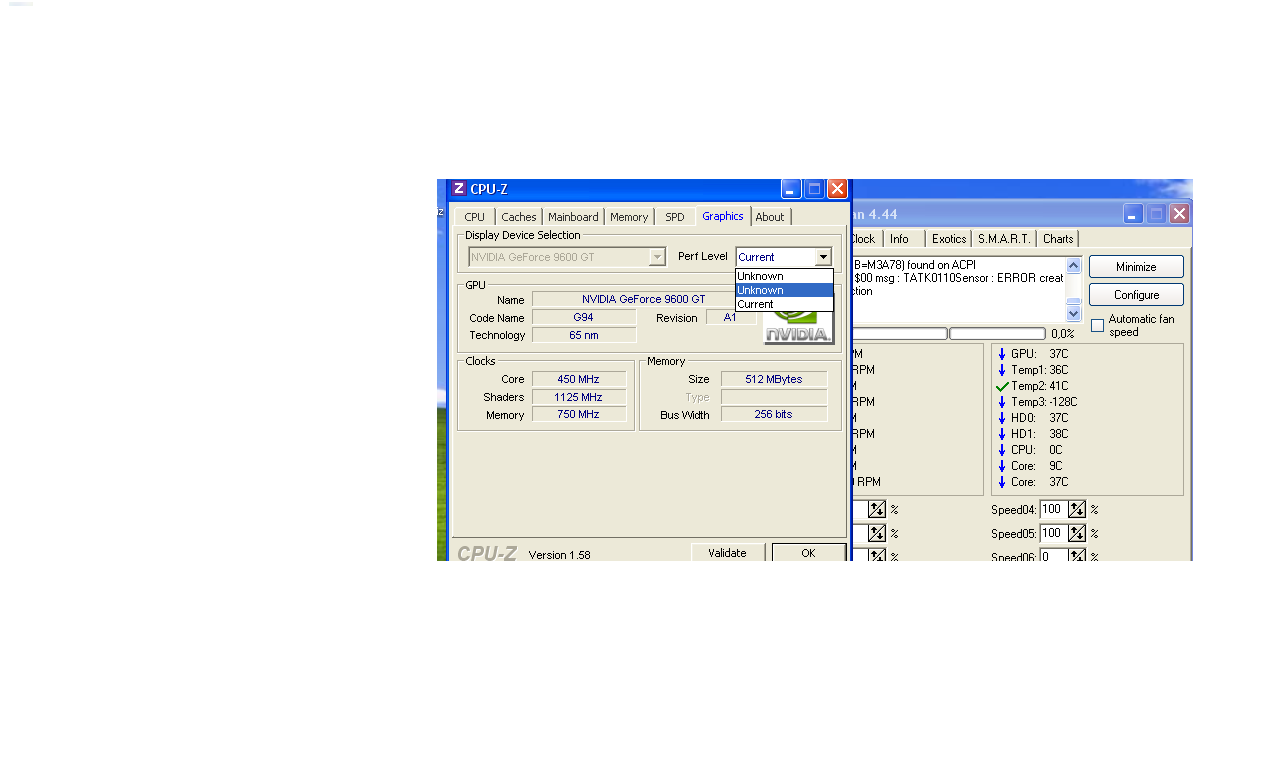The height and width of the screenshot is (768, 1280).
Task: Open the About tab in CPU-Z
Action: click(x=770, y=217)
